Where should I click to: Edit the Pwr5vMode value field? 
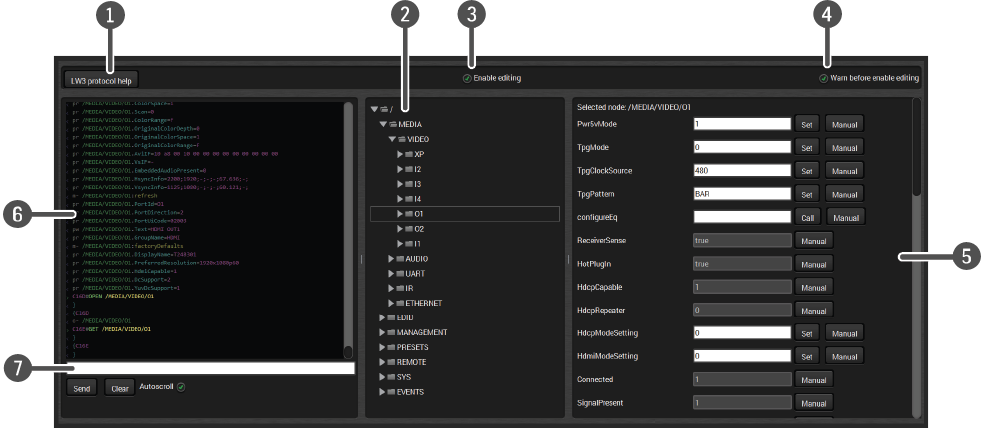point(742,124)
